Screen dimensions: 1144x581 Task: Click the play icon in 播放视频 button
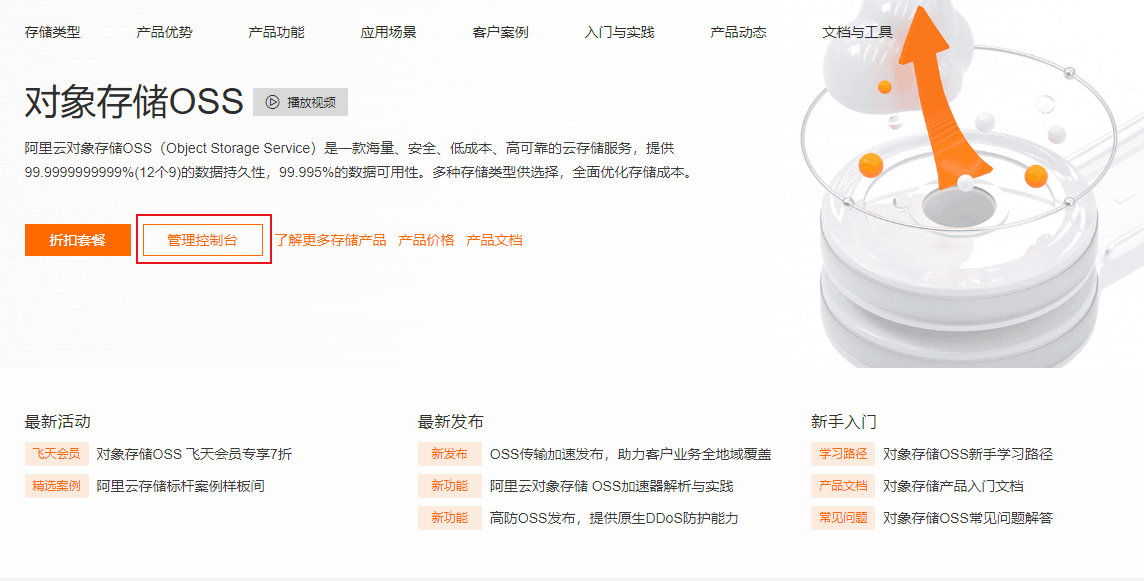pos(272,102)
